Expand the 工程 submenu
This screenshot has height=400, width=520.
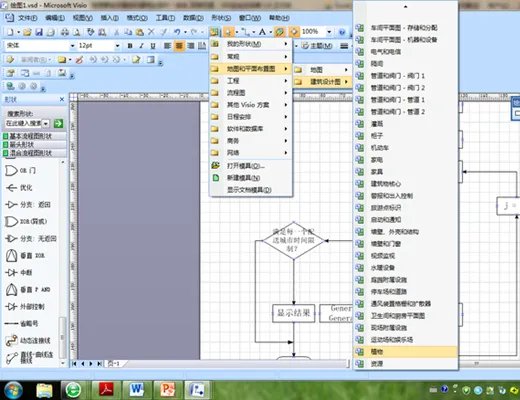click(x=251, y=81)
